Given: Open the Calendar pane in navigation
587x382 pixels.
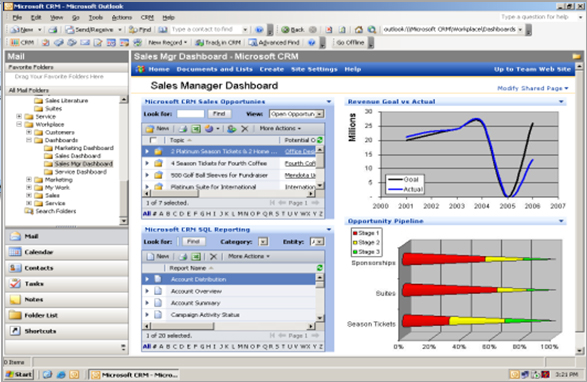Looking at the screenshot, I should click(67, 252).
